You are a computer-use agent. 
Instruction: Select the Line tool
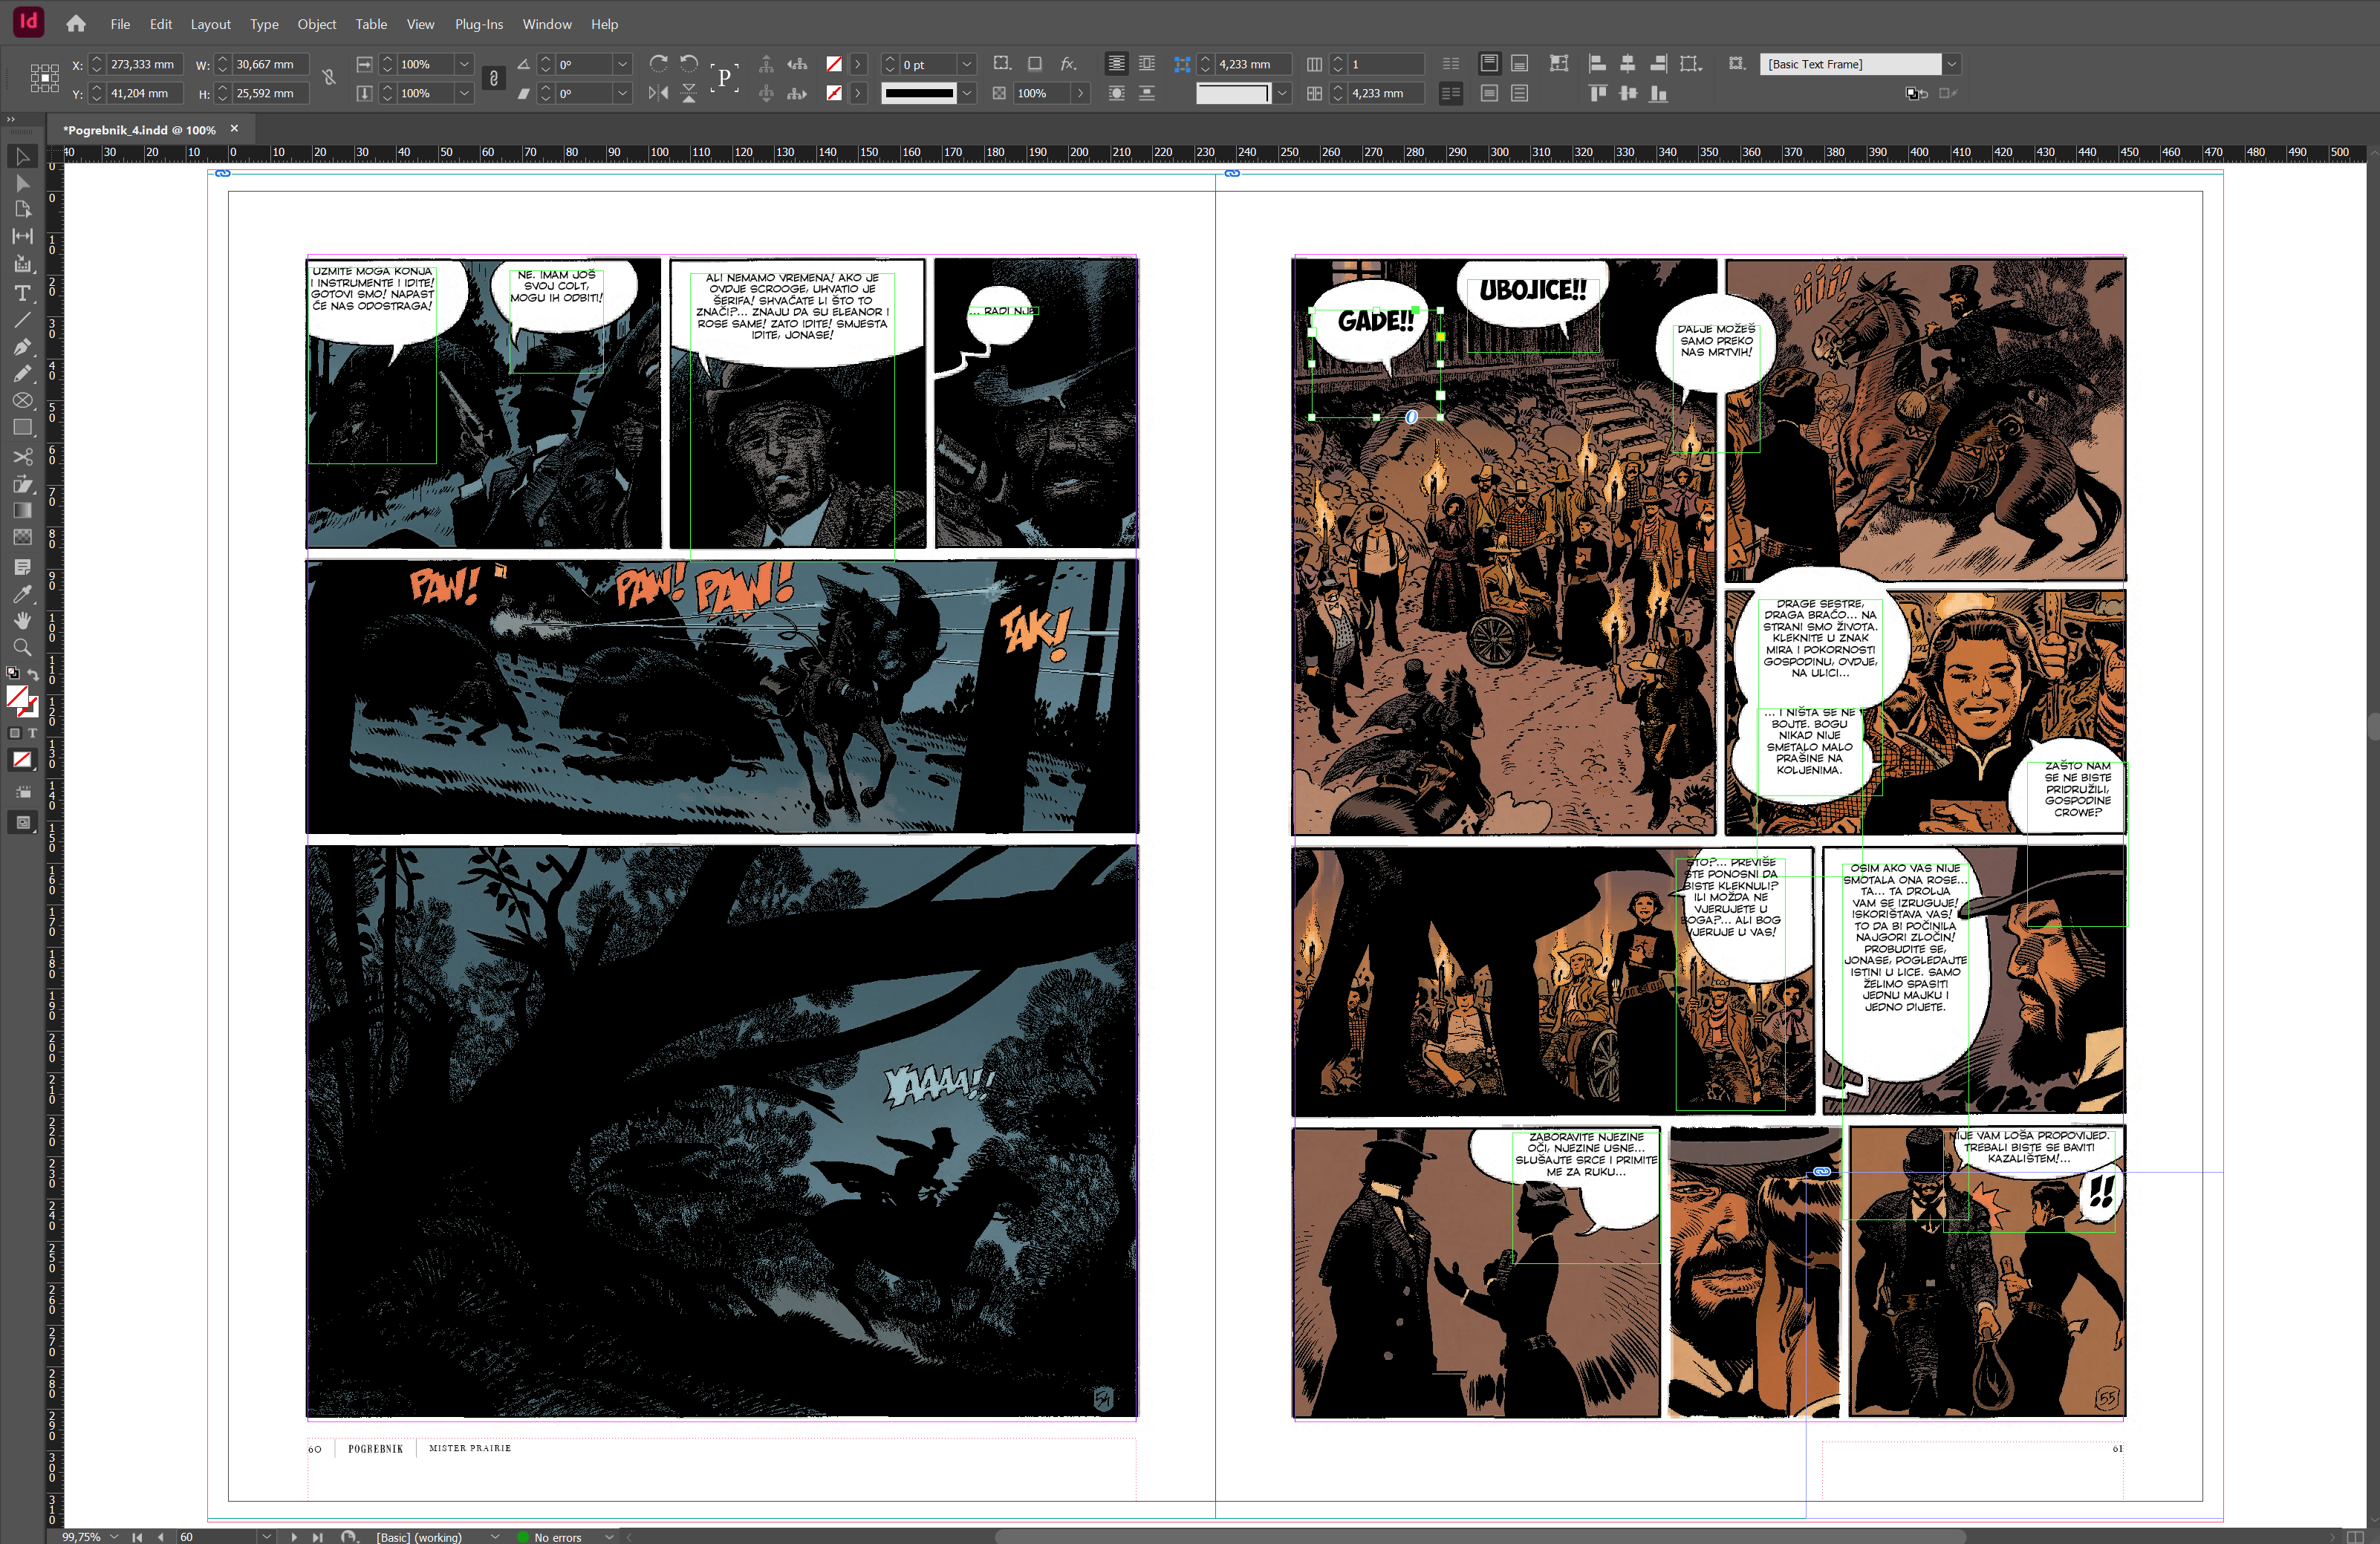22,320
